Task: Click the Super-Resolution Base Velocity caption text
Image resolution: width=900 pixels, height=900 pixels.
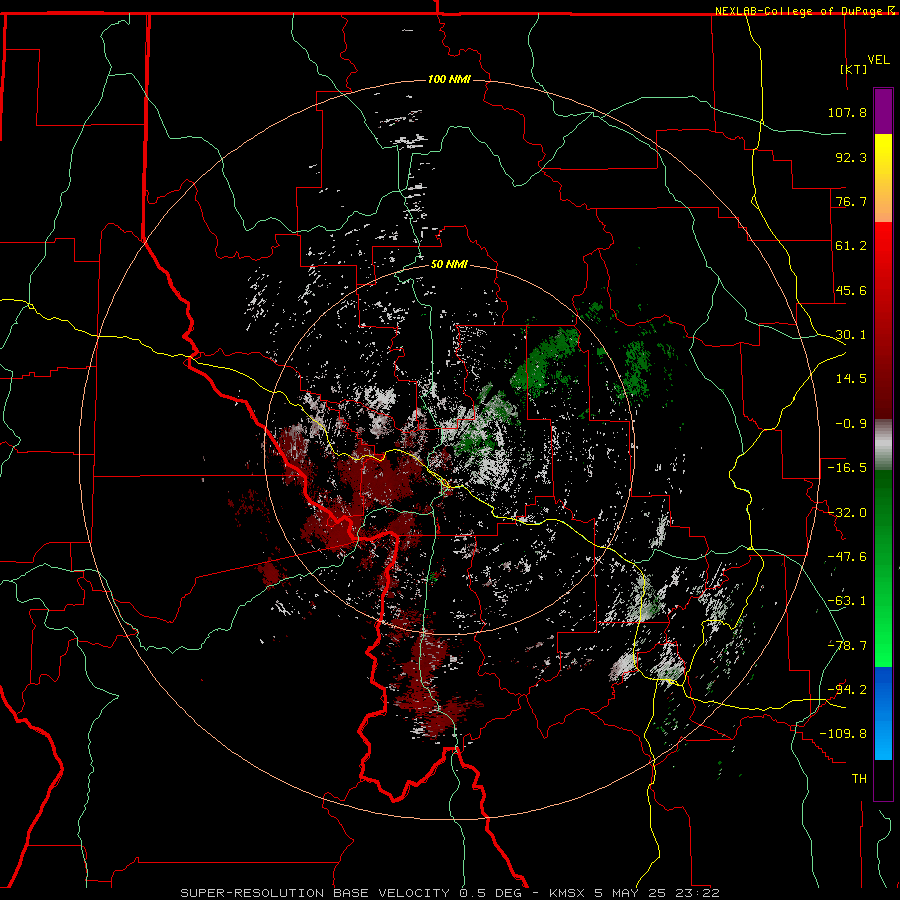Action: (x=450, y=893)
